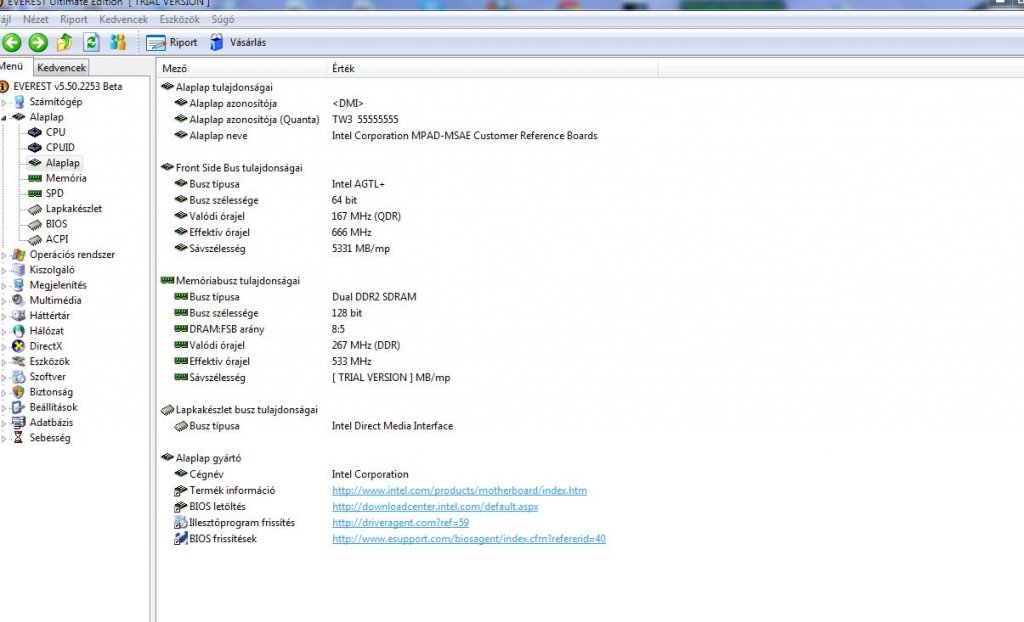Select the Memória icon in the tree
This screenshot has height=622, width=1024.
[x=35, y=178]
